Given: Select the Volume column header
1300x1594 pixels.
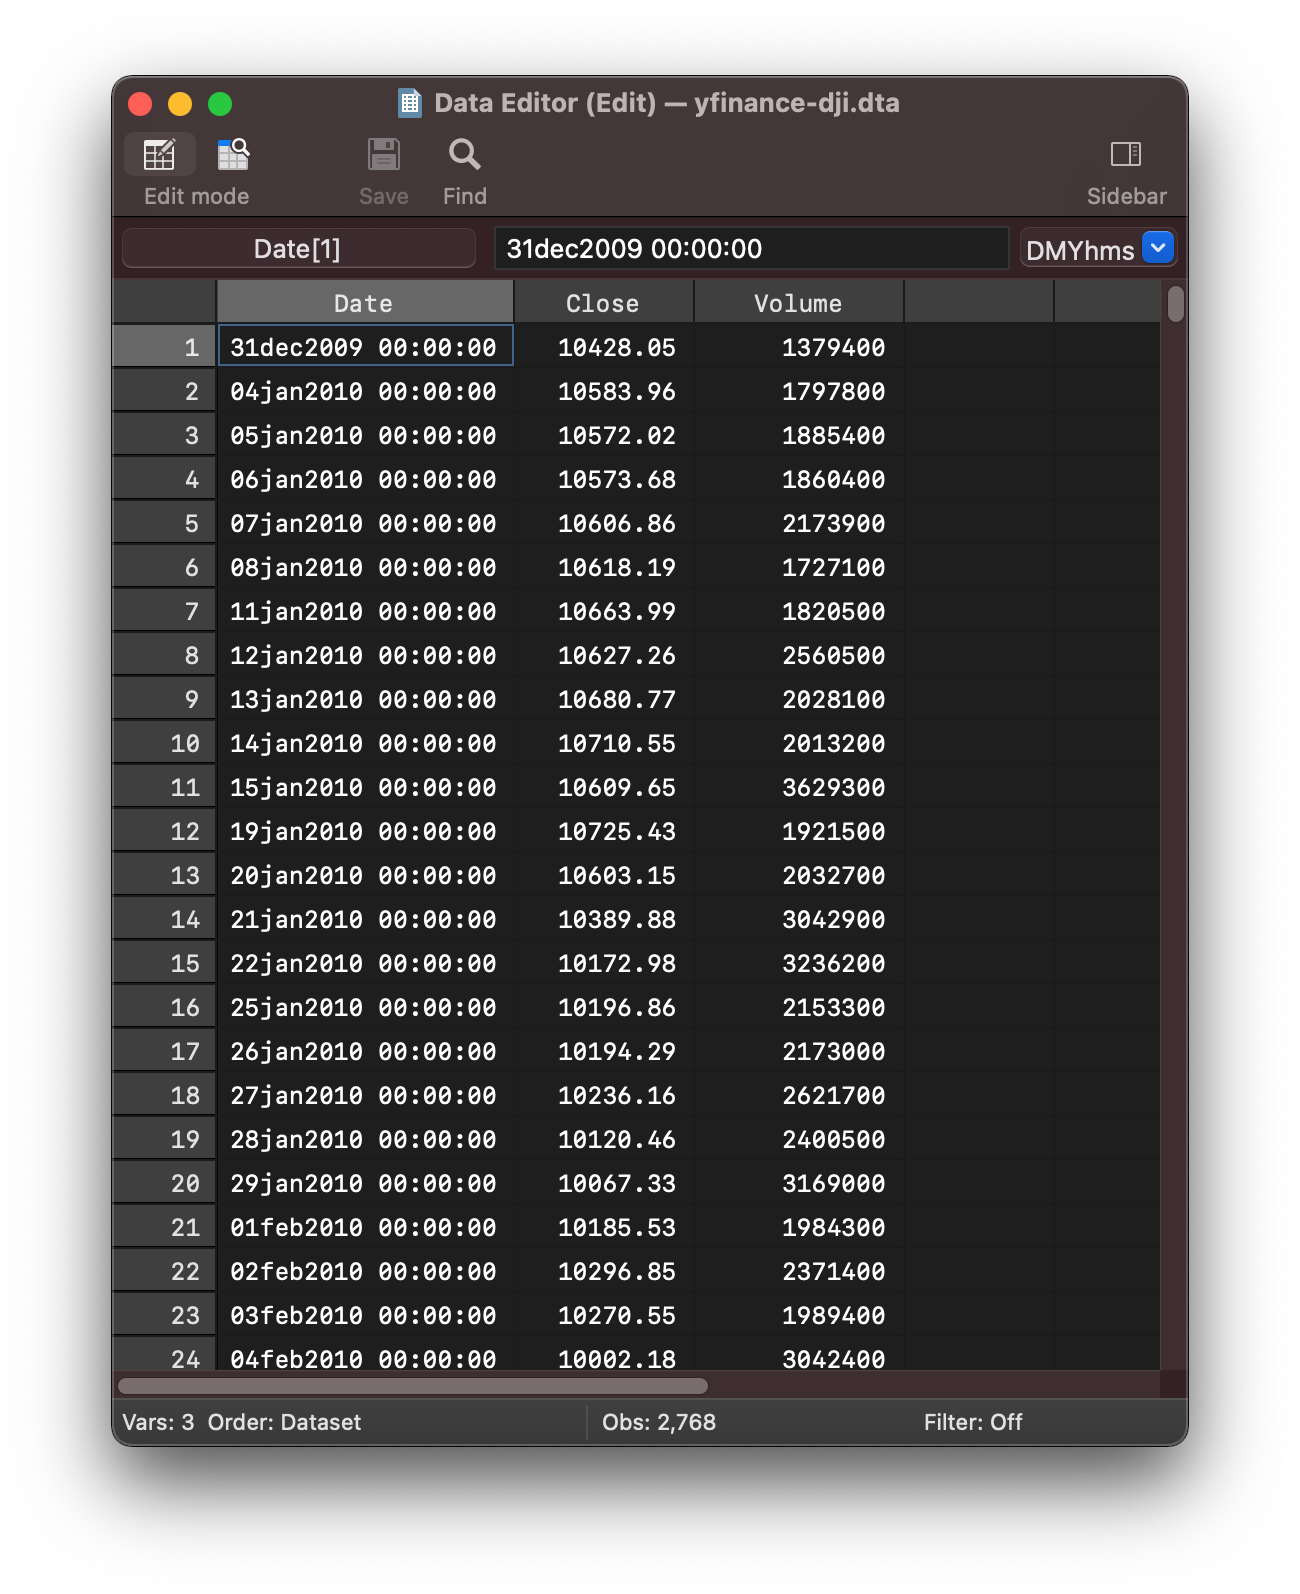Looking at the screenshot, I should coord(798,303).
